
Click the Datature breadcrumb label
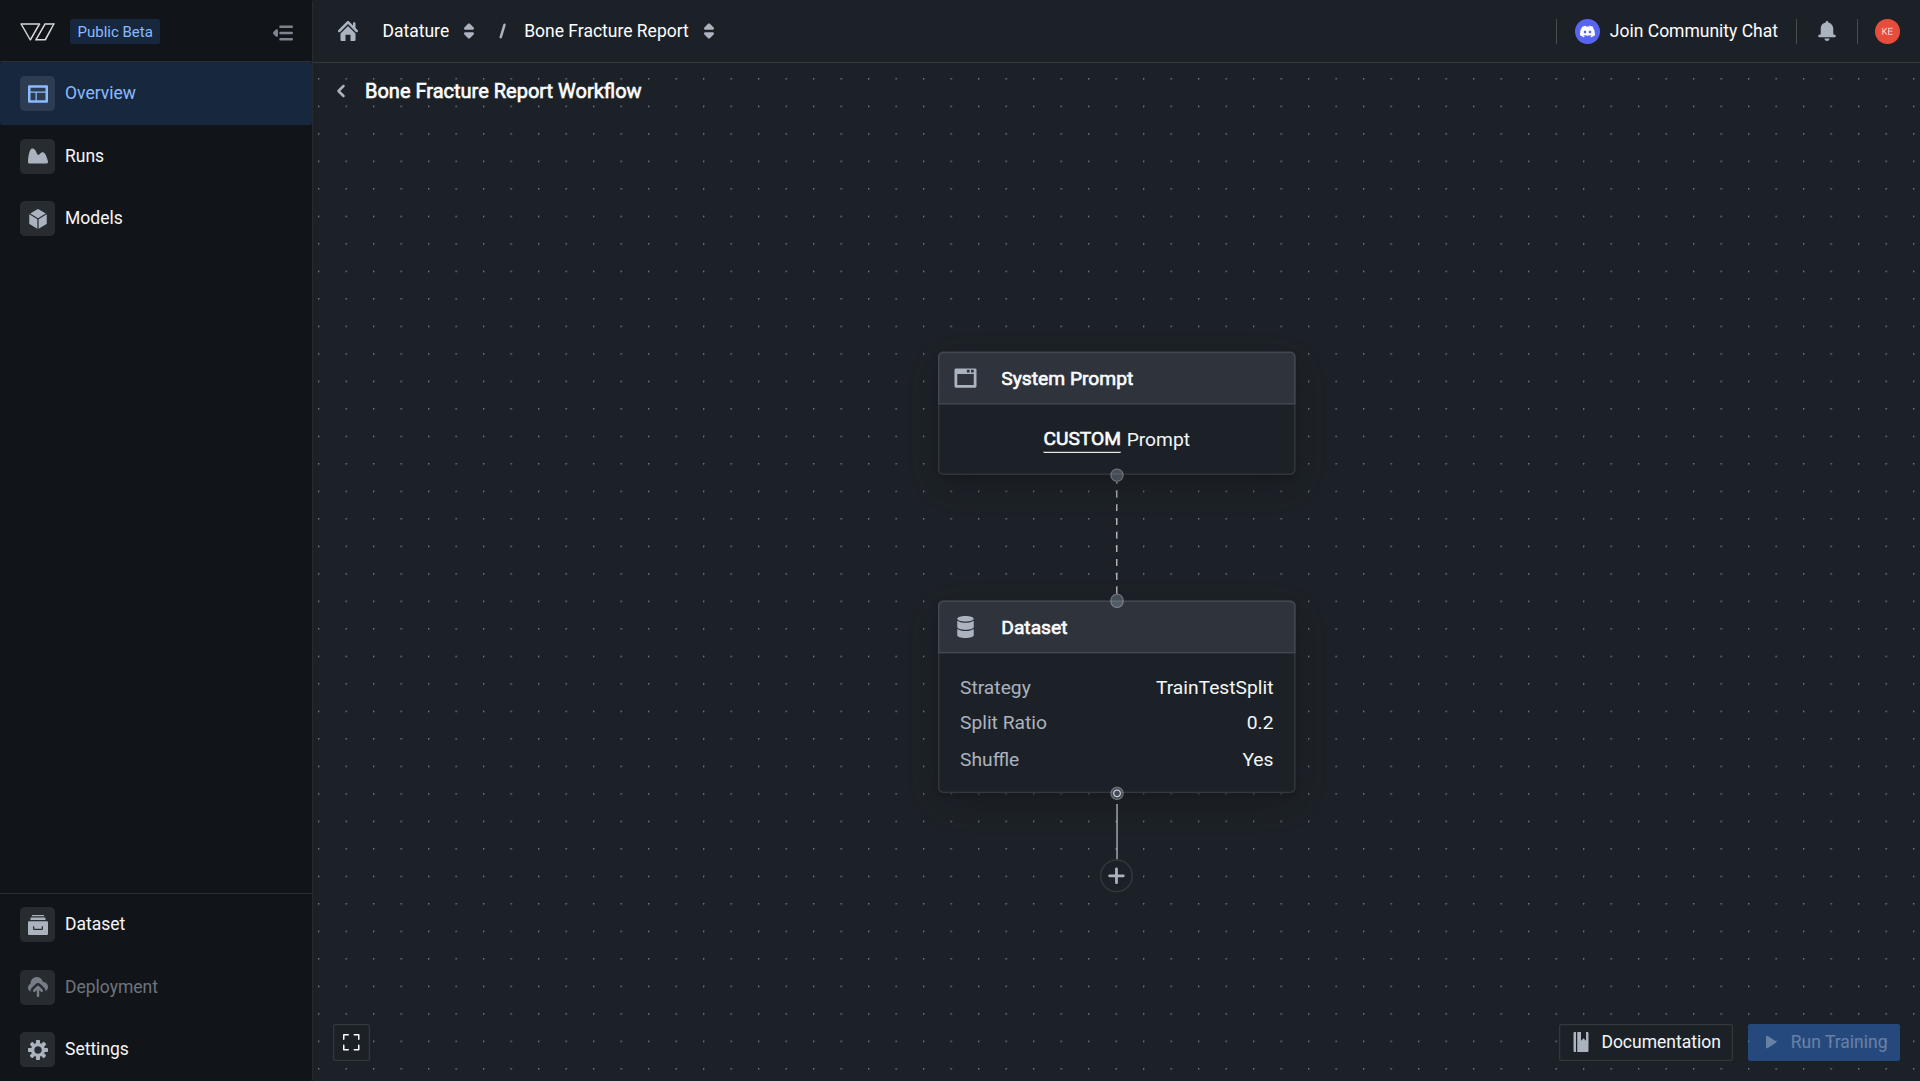click(415, 31)
